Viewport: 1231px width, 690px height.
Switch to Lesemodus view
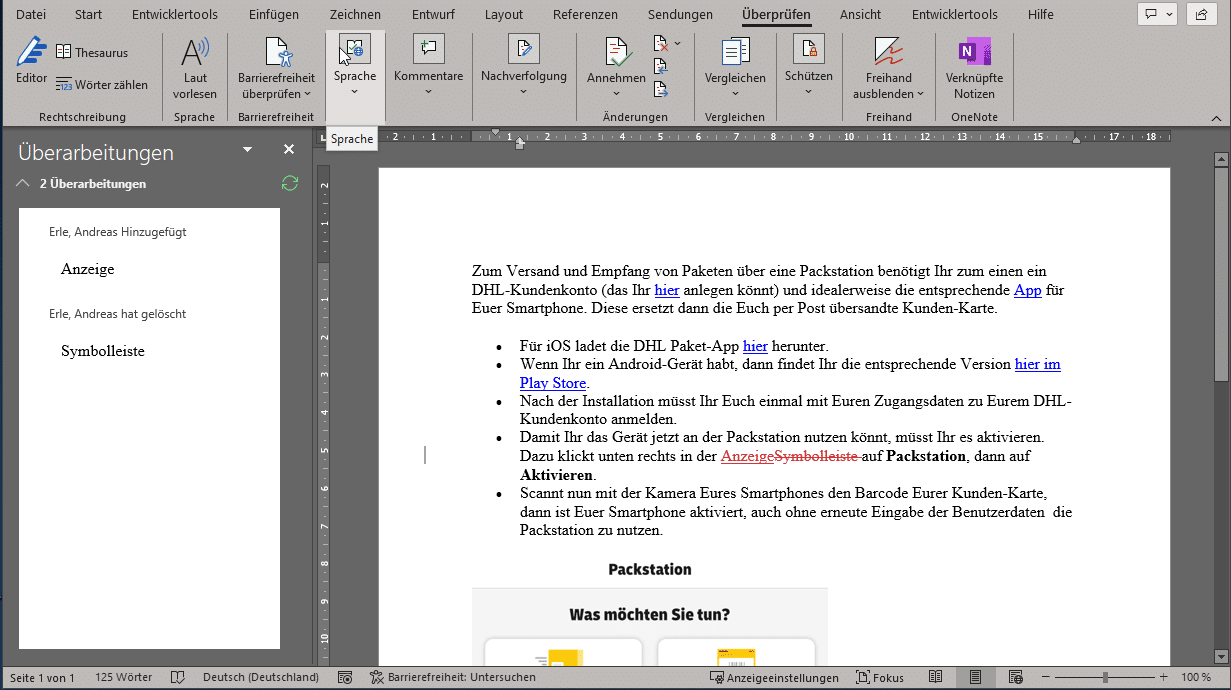(x=935, y=677)
